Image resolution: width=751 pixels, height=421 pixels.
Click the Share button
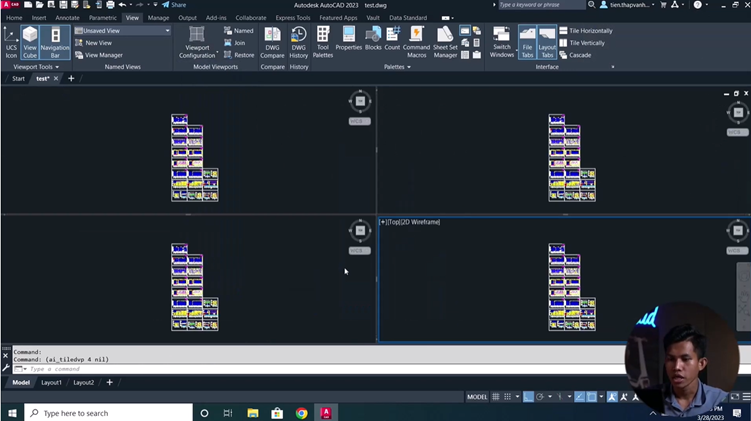pos(174,5)
